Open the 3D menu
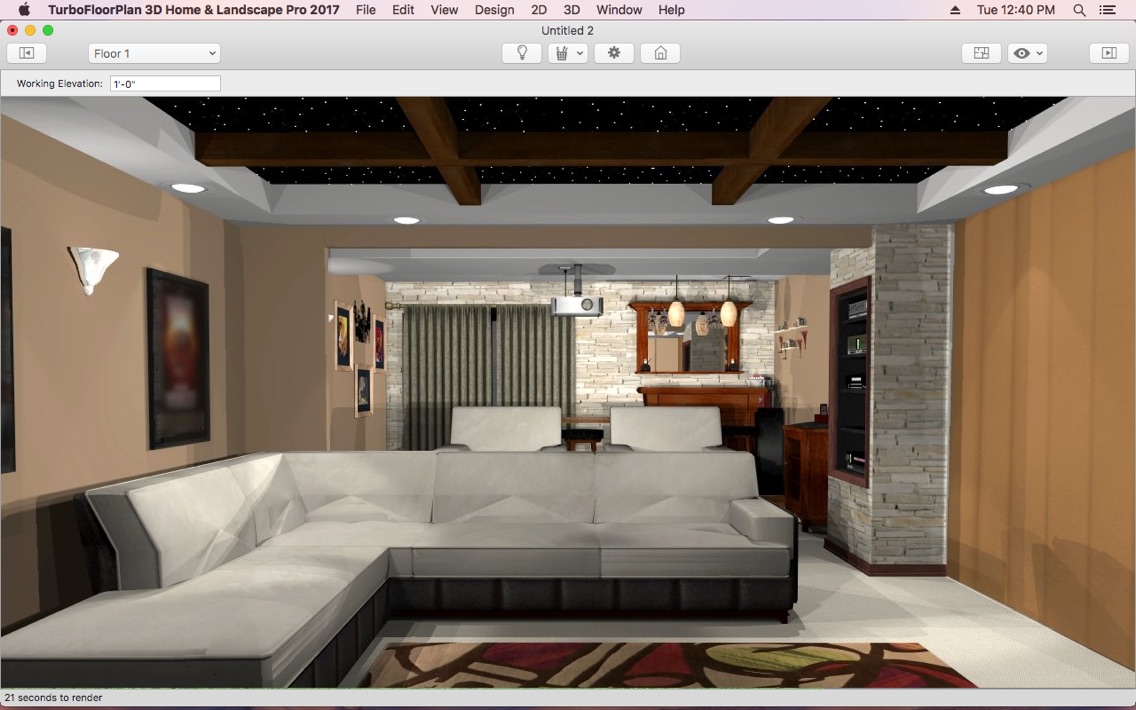 (571, 10)
